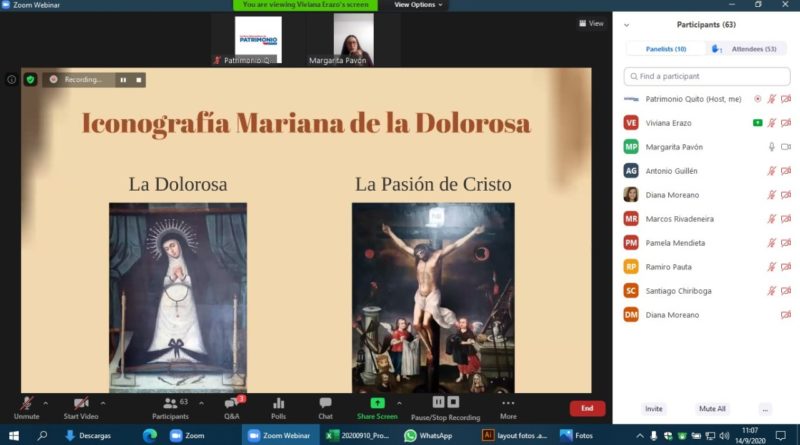Click Margarita Pavón's video thumbnail

pos(353,40)
